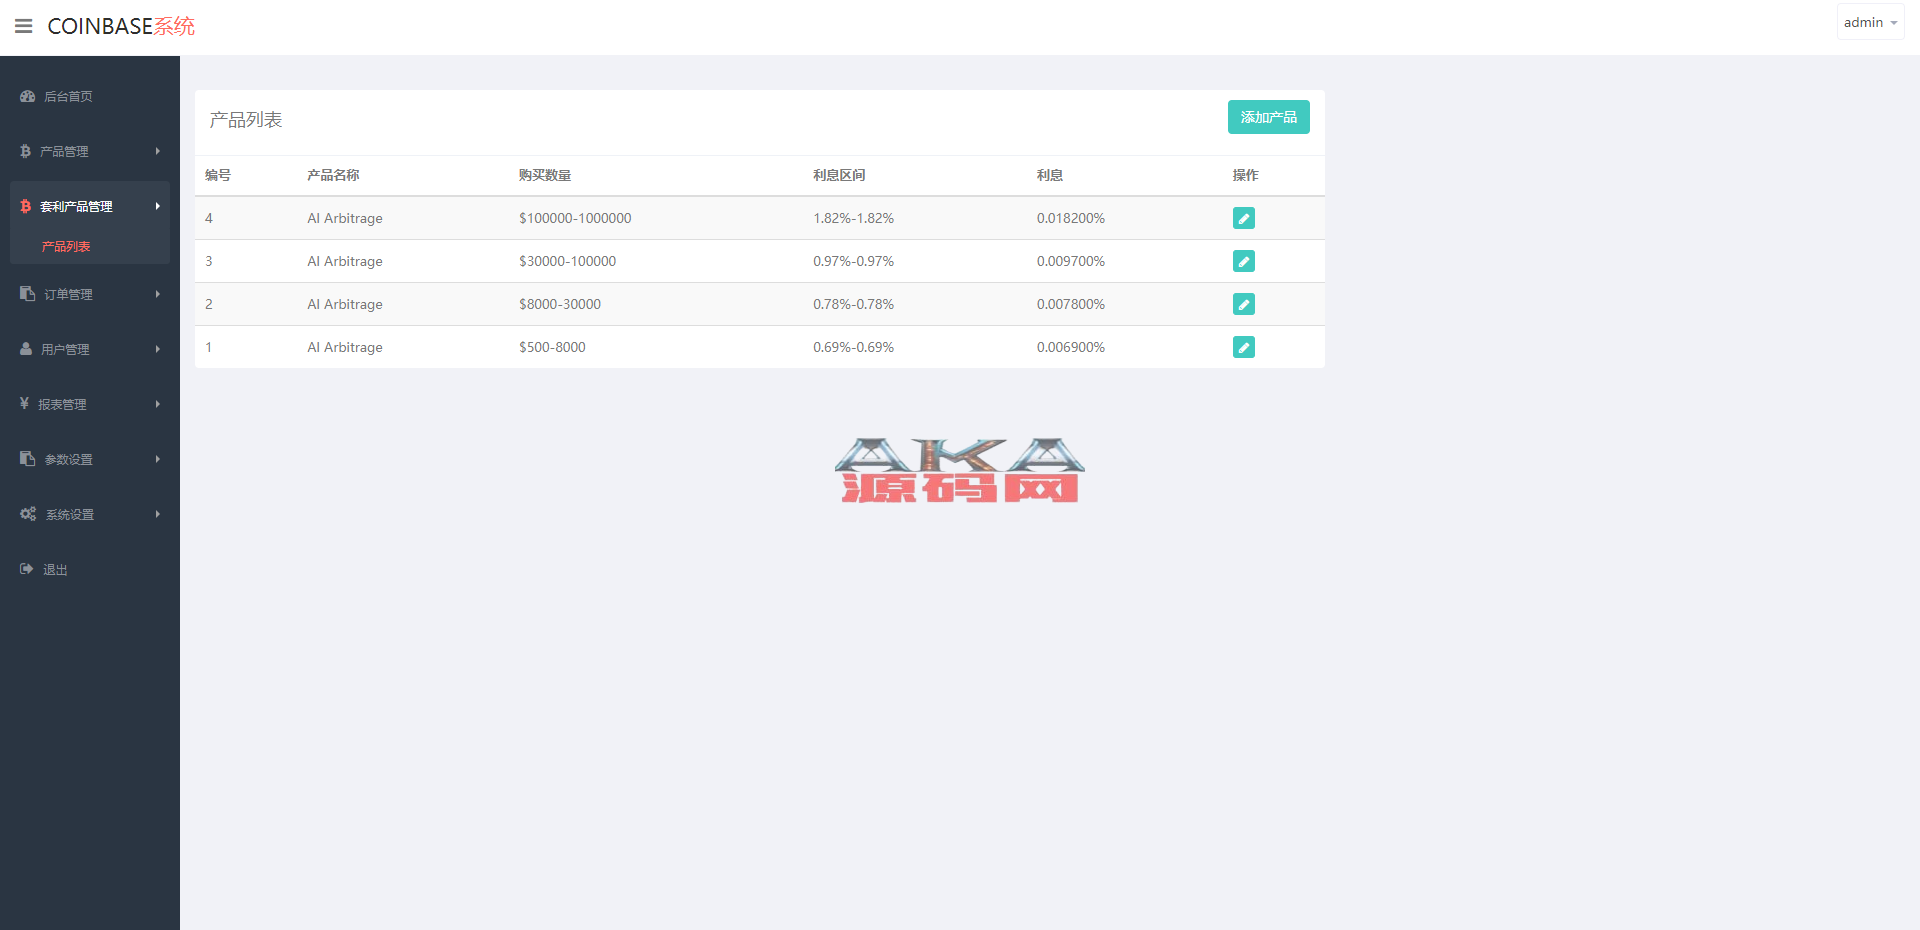This screenshot has width=1920, height=930.
Task: Click the user icon for 用户管理
Action: click(26, 349)
